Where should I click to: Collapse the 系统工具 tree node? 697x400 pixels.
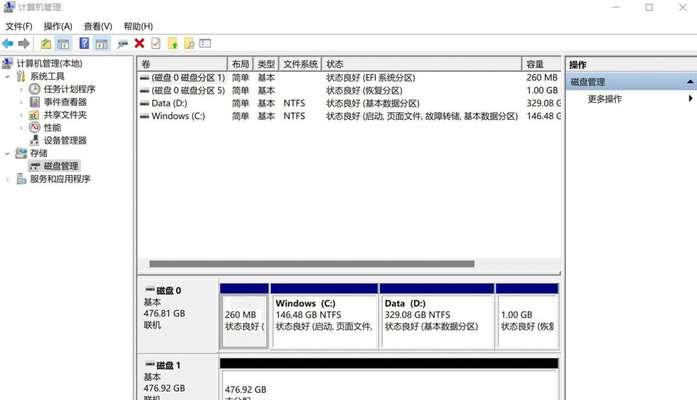[8, 76]
